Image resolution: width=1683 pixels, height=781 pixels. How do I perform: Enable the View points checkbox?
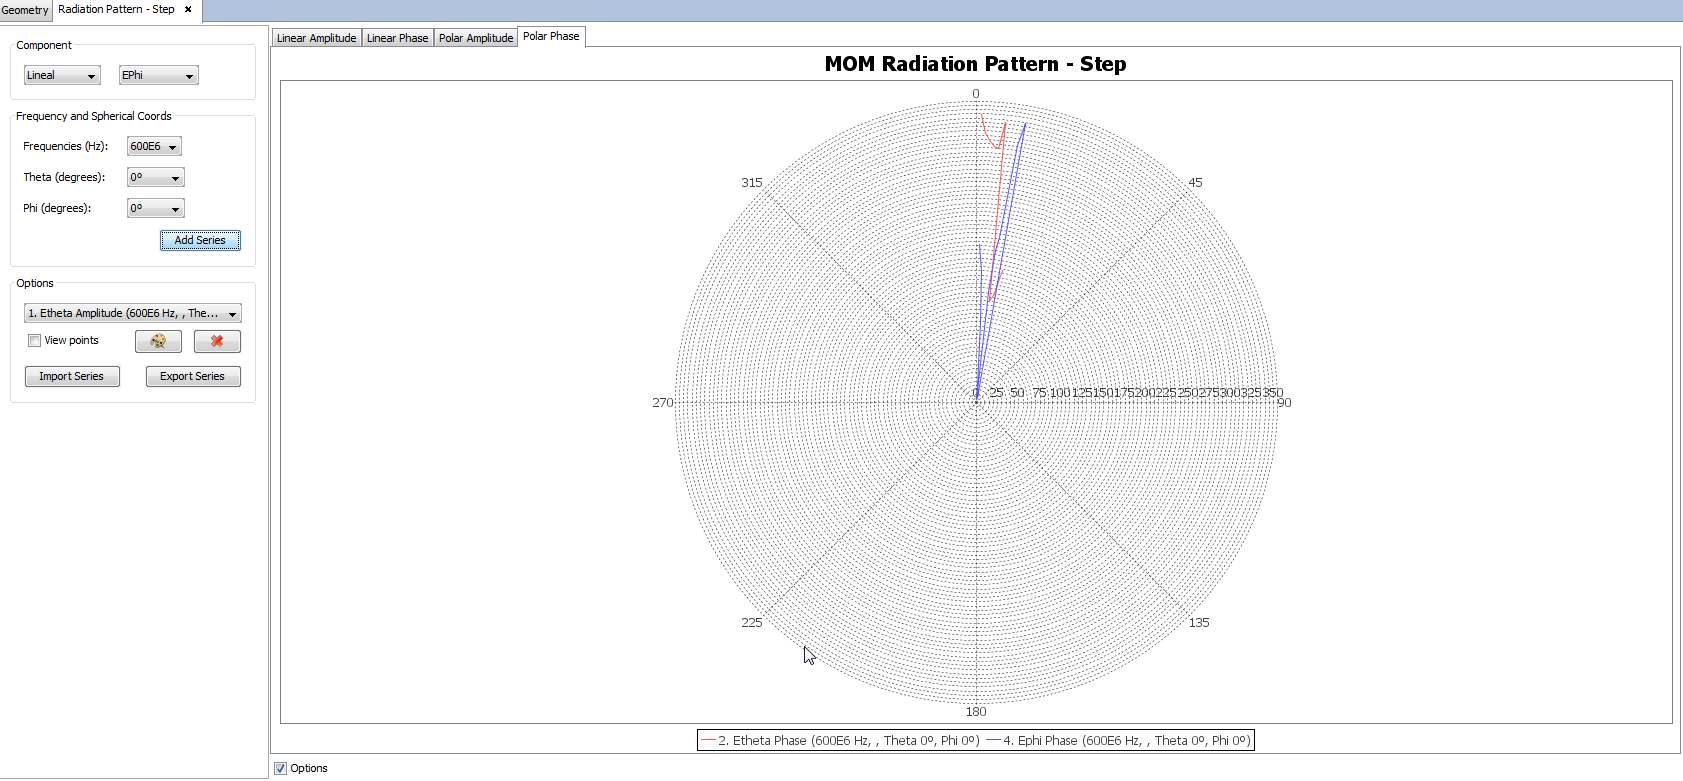(x=35, y=341)
